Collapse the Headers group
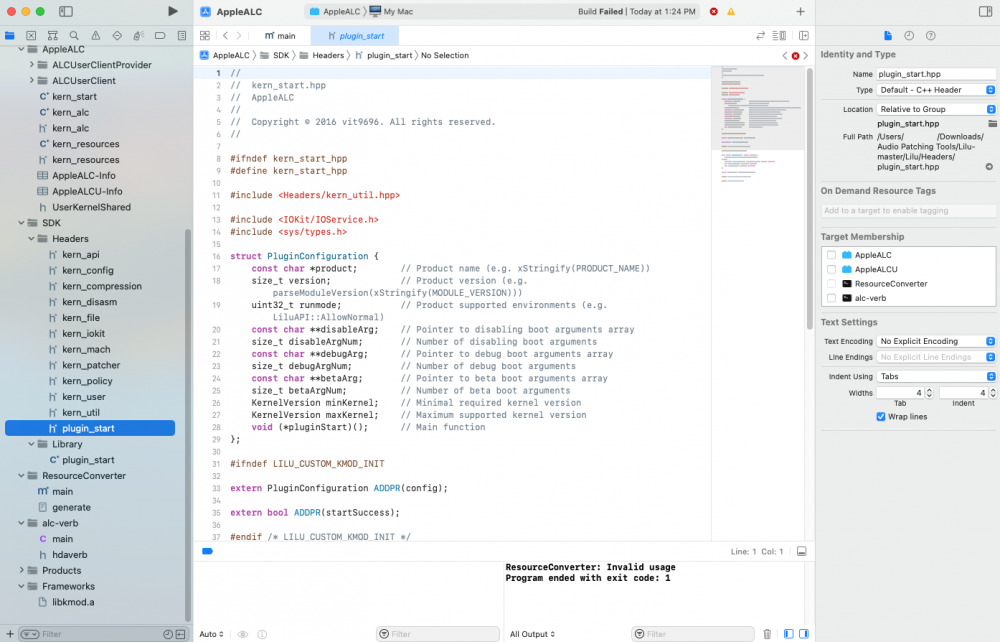Viewport: 1000px width, 642px height. tap(31, 238)
